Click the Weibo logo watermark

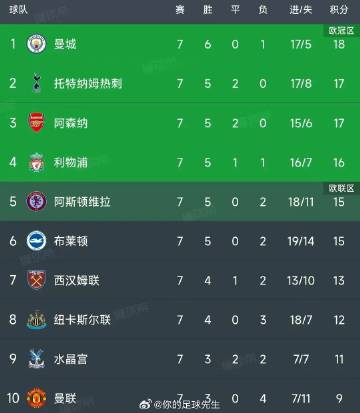click(x=145, y=405)
